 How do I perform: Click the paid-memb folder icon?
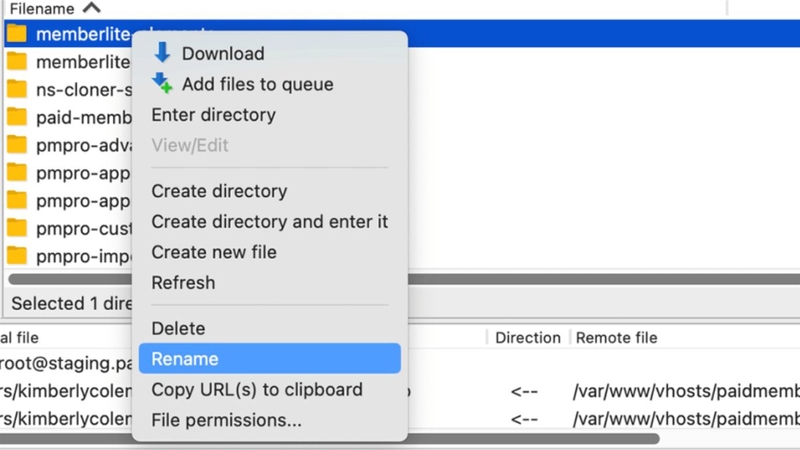17,117
